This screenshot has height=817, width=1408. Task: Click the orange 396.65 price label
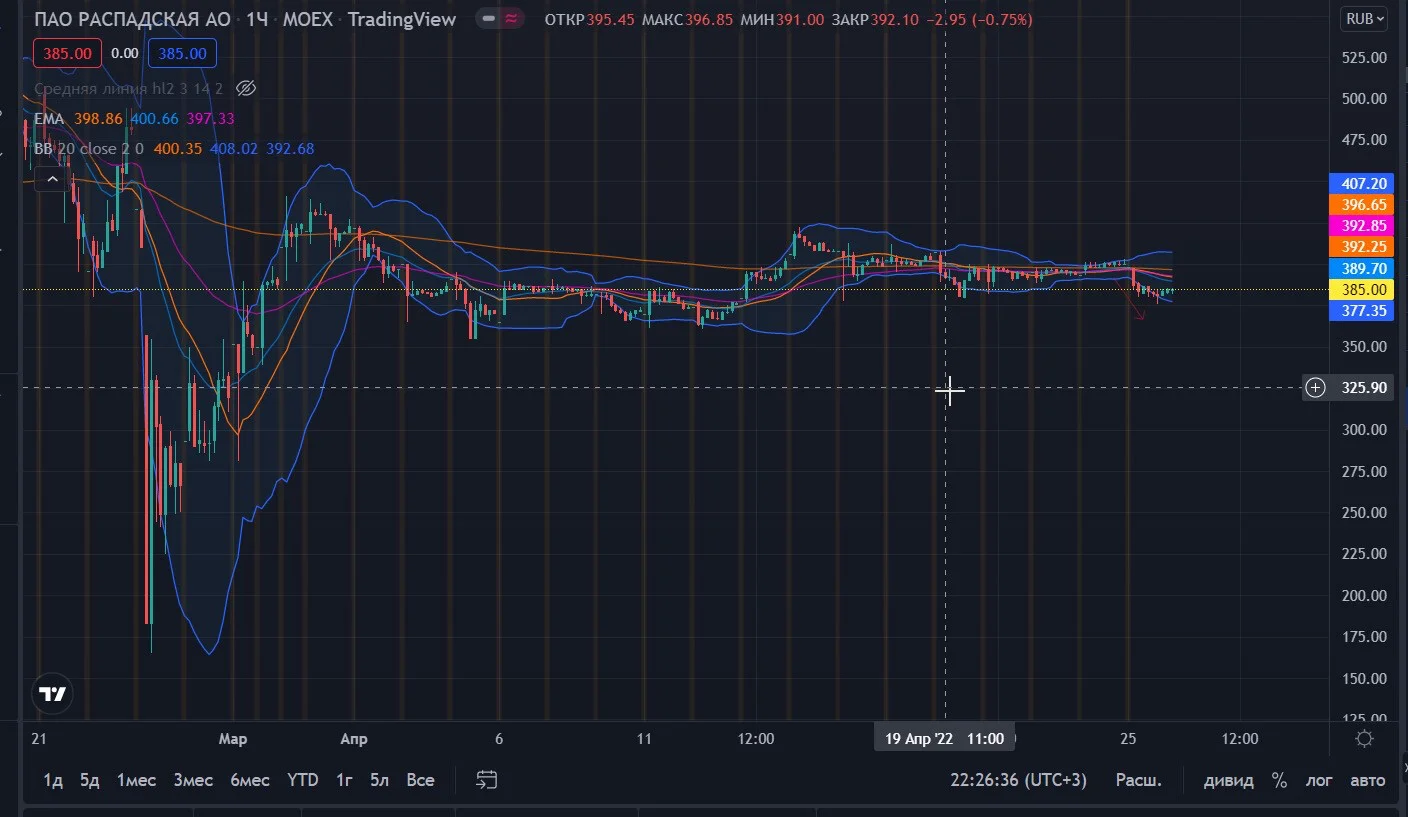pyautogui.click(x=1361, y=205)
